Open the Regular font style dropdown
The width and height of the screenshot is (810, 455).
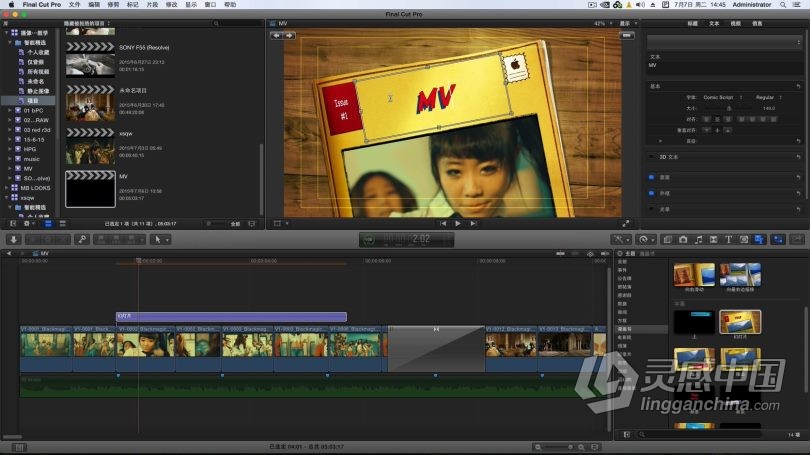click(x=768, y=97)
